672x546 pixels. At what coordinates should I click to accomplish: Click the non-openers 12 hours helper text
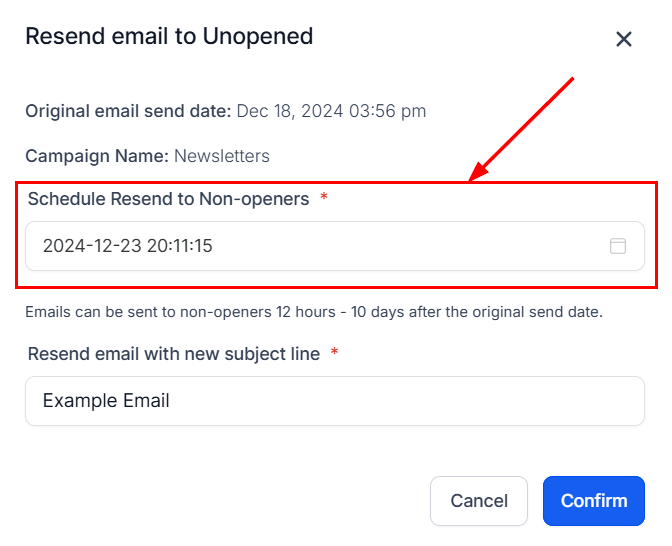pos(314,311)
